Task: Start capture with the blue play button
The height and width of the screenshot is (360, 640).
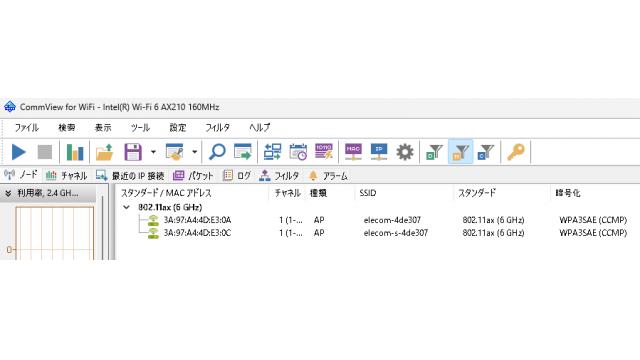Action: [18, 152]
